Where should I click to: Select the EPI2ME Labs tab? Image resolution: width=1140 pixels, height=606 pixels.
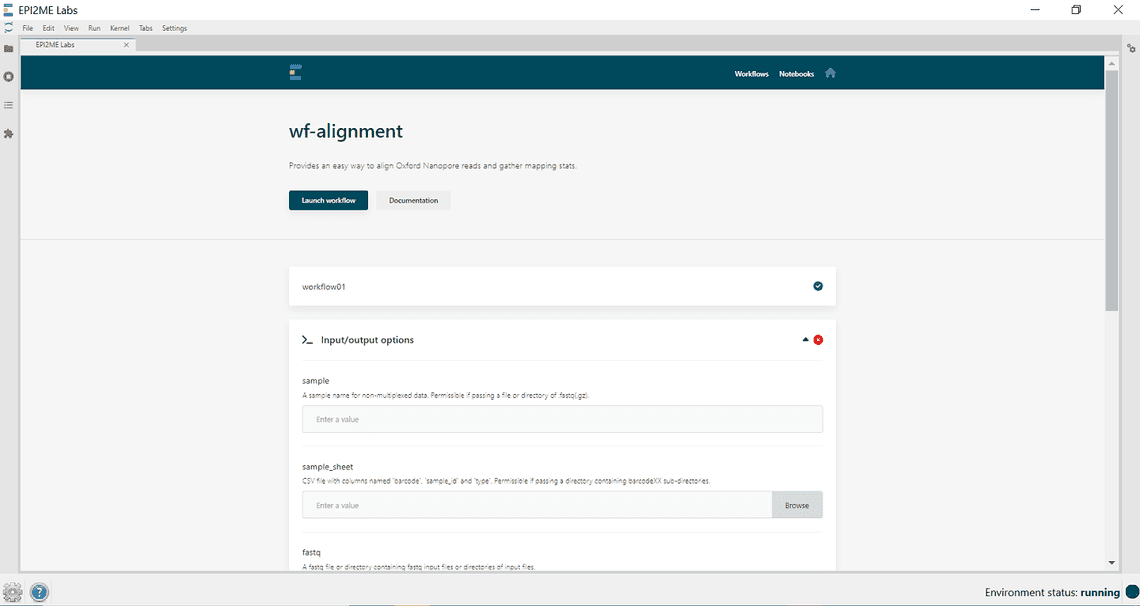(x=70, y=44)
